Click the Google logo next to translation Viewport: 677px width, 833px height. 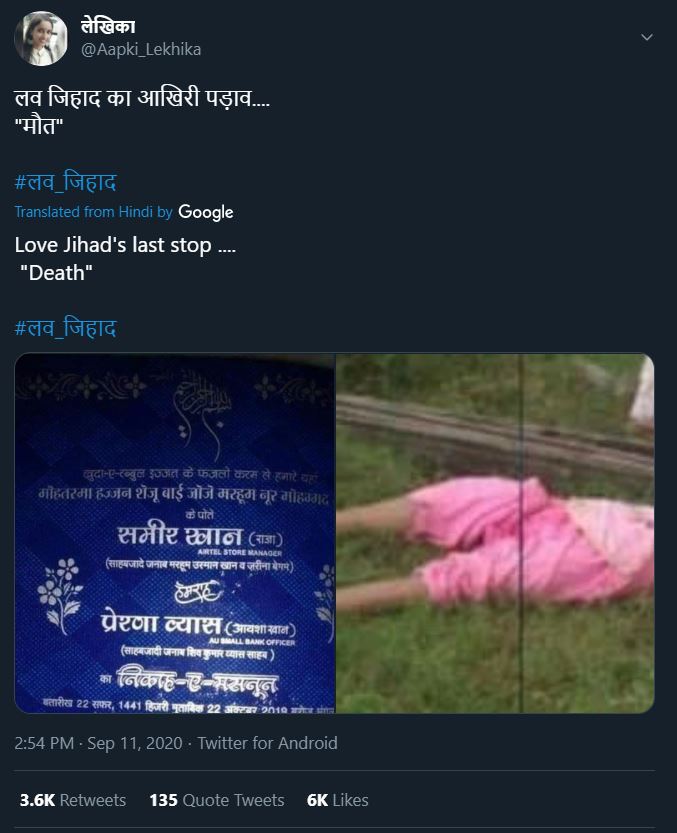pyautogui.click(x=206, y=212)
